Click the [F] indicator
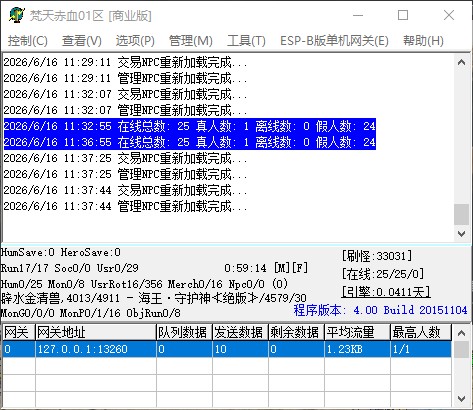The width and height of the screenshot is (473, 410). click(x=300, y=268)
